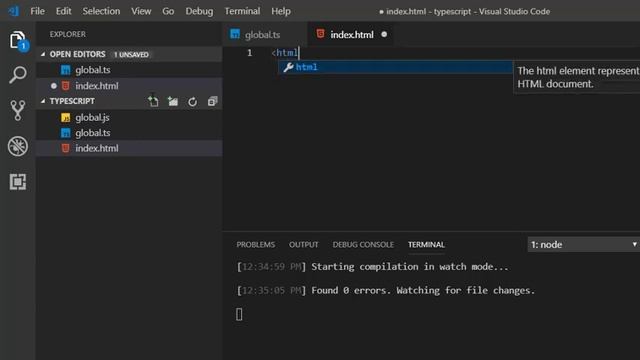Open the Selection menu
The width and height of the screenshot is (640, 360).
click(x=101, y=11)
